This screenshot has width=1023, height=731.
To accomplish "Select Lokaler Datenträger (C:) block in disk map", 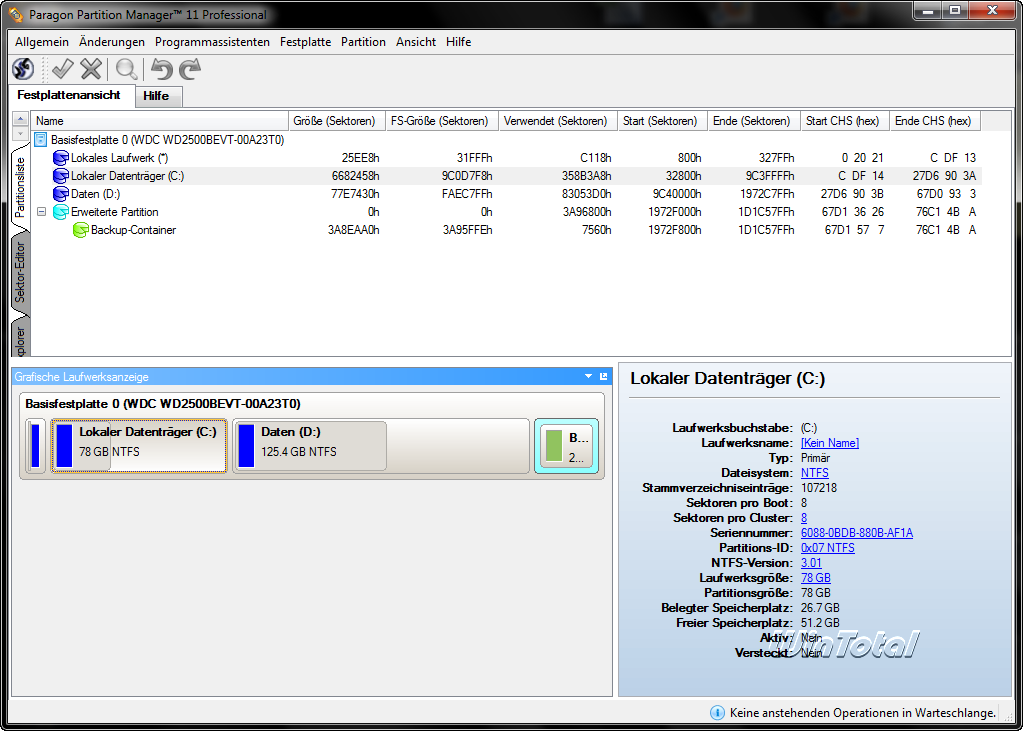I will tap(139, 446).
